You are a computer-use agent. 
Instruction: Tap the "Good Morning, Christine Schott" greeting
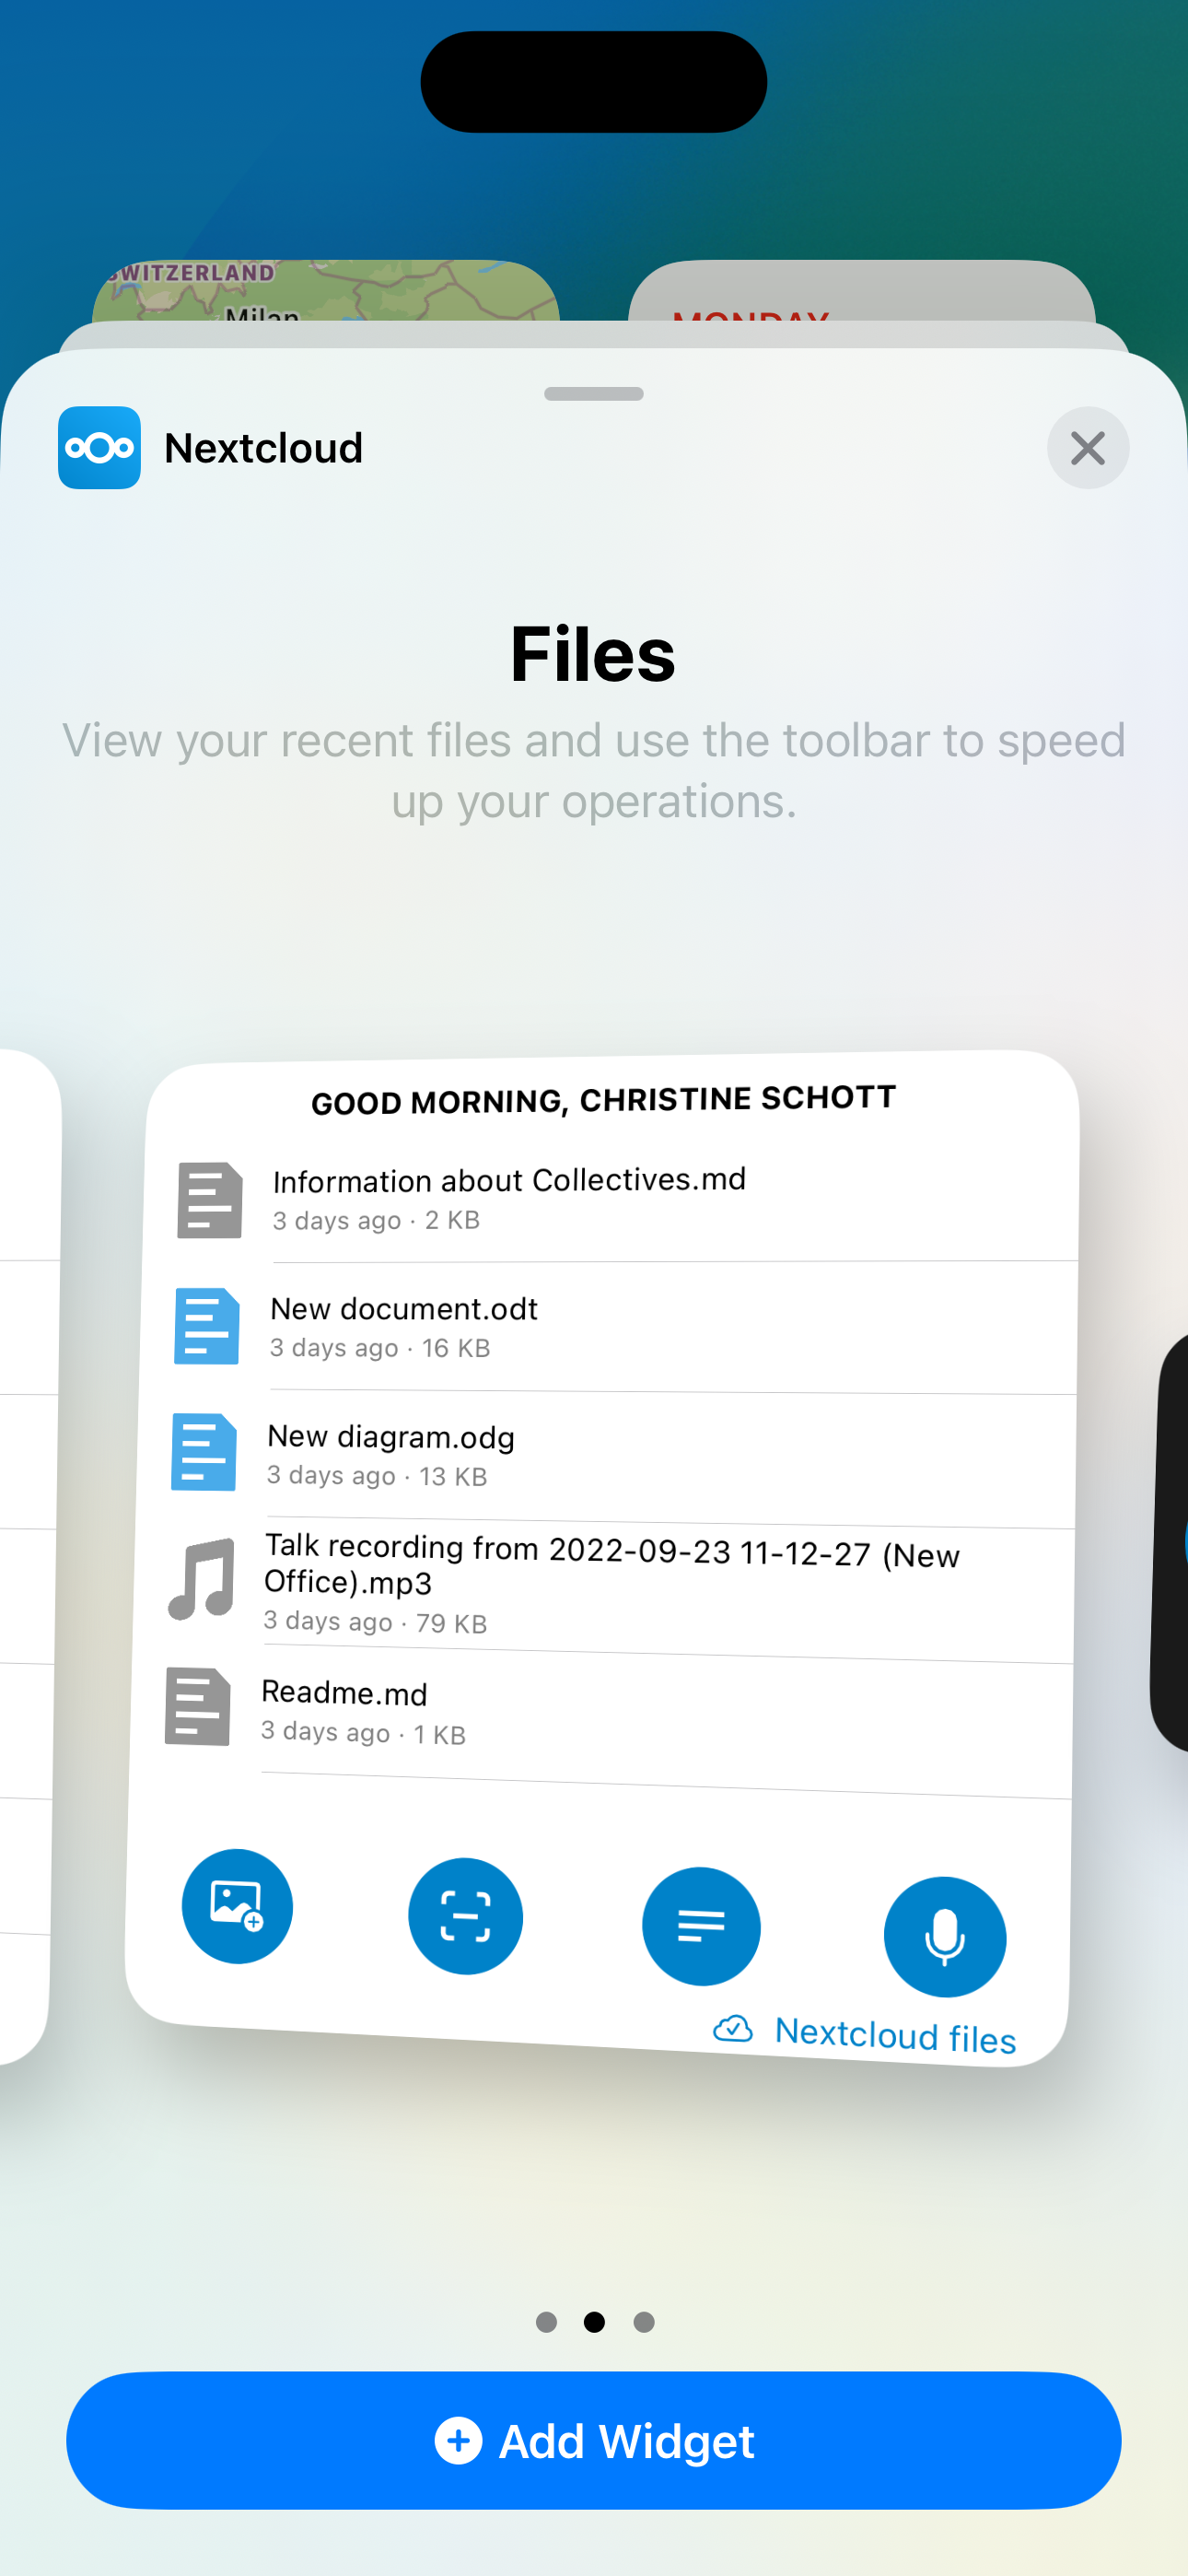coord(604,1100)
